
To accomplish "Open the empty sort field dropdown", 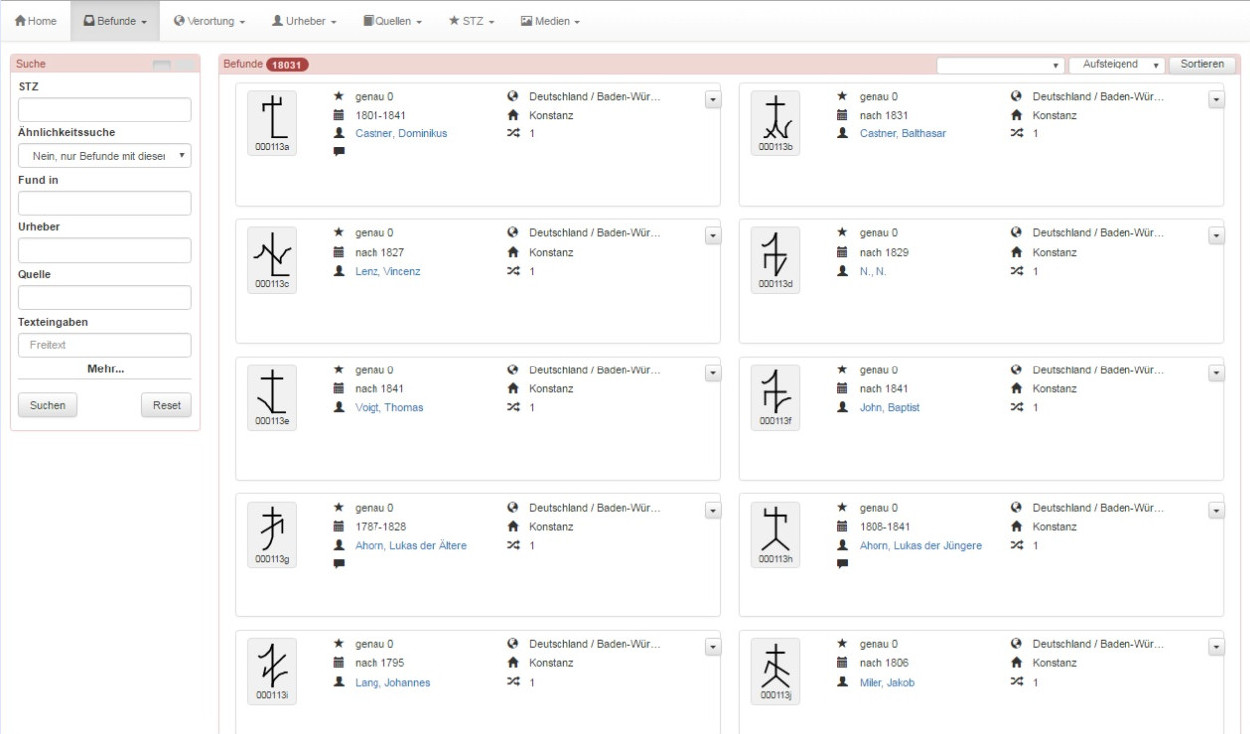I will 1000,65.
